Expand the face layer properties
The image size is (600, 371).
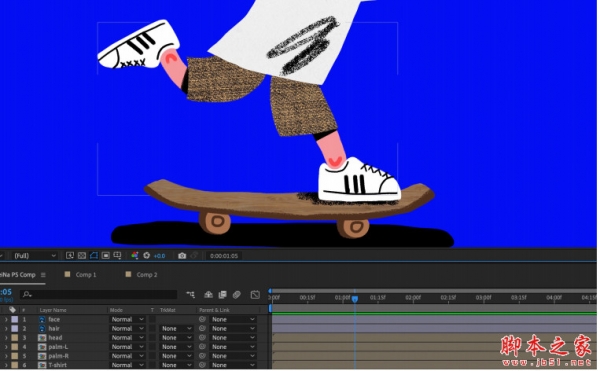tap(6, 319)
